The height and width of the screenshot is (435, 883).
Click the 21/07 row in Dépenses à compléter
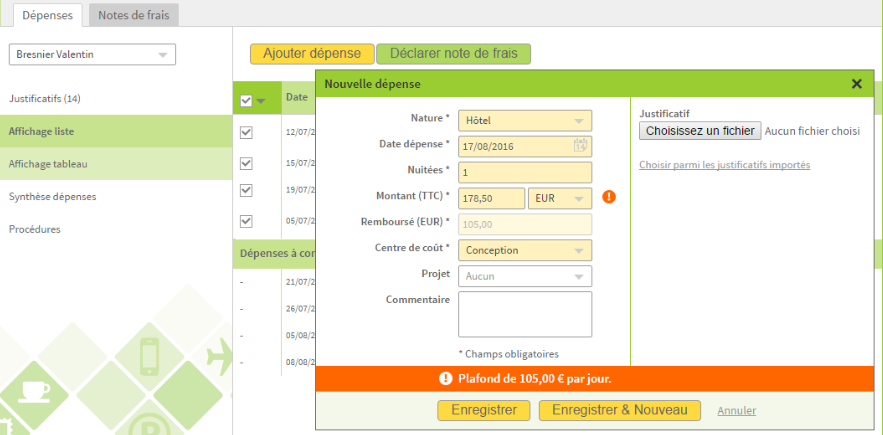[300, 282]
